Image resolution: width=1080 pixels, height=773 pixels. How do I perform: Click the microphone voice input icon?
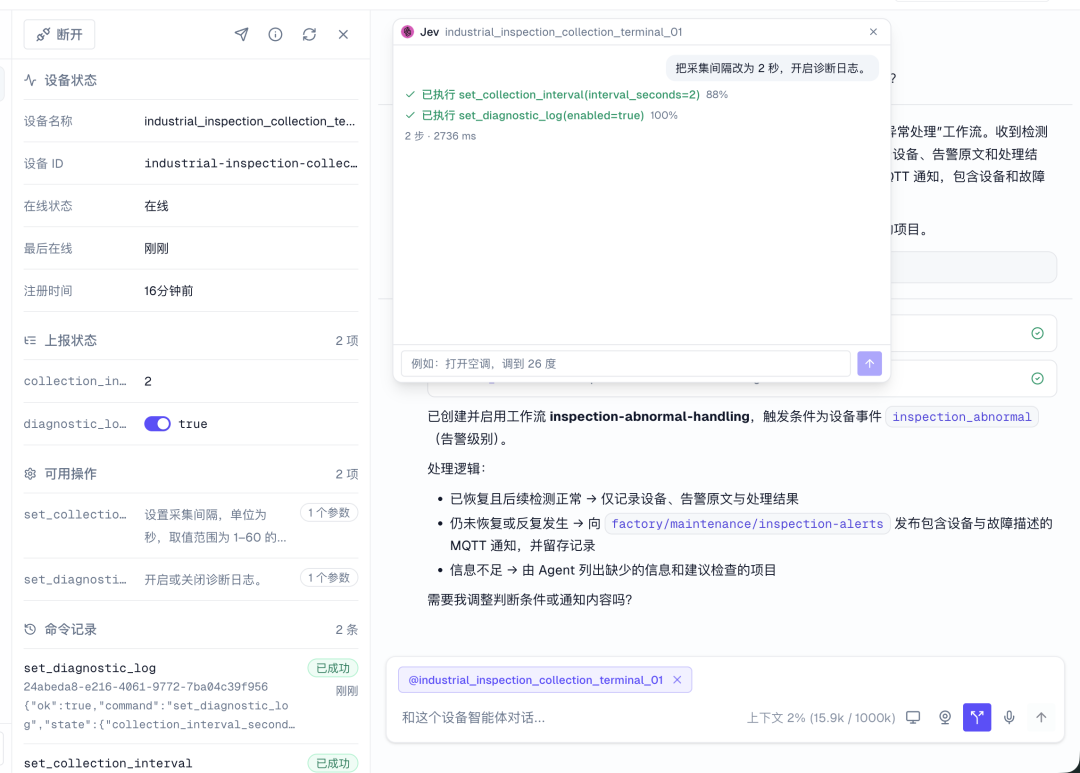point(1009,717)
